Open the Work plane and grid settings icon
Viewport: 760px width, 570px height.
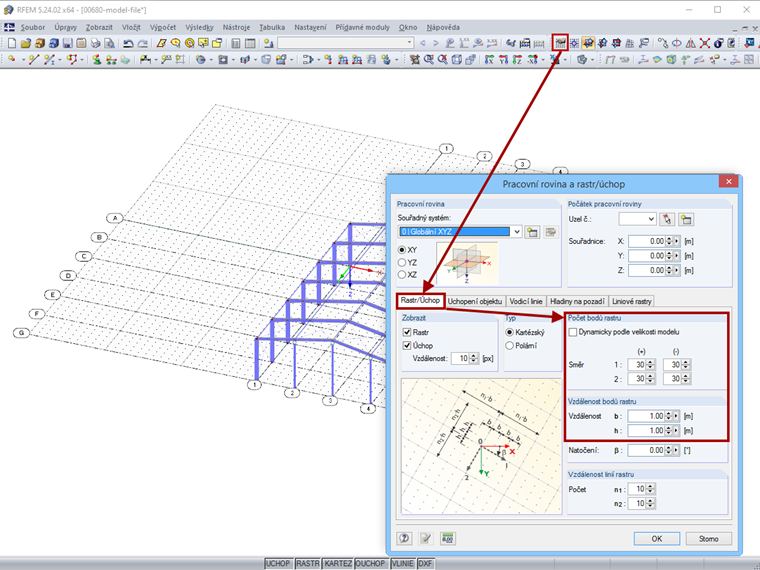[560, 43]
